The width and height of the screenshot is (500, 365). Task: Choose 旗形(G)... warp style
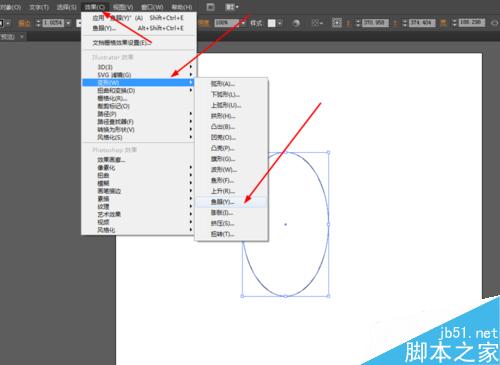[231, 159]
